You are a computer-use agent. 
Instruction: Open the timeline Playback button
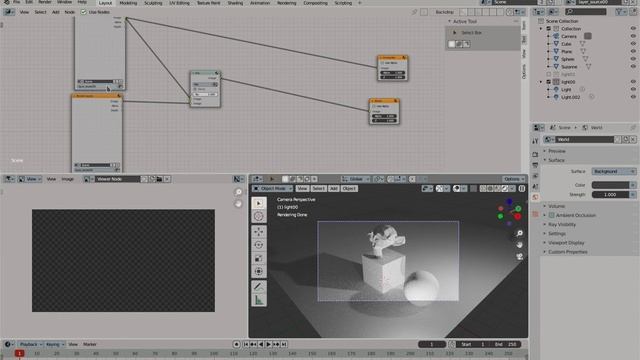31,344
